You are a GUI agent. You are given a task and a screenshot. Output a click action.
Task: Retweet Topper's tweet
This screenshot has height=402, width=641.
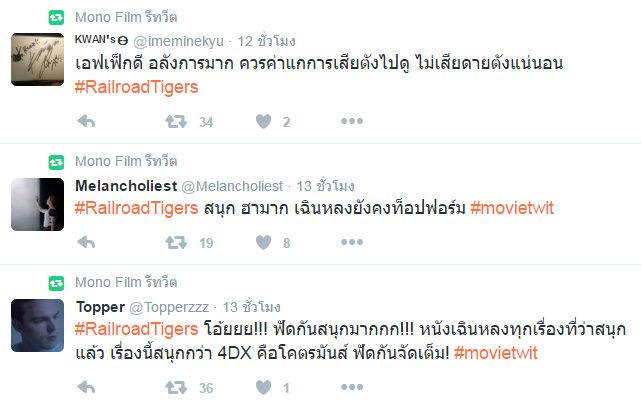point(176,387)
